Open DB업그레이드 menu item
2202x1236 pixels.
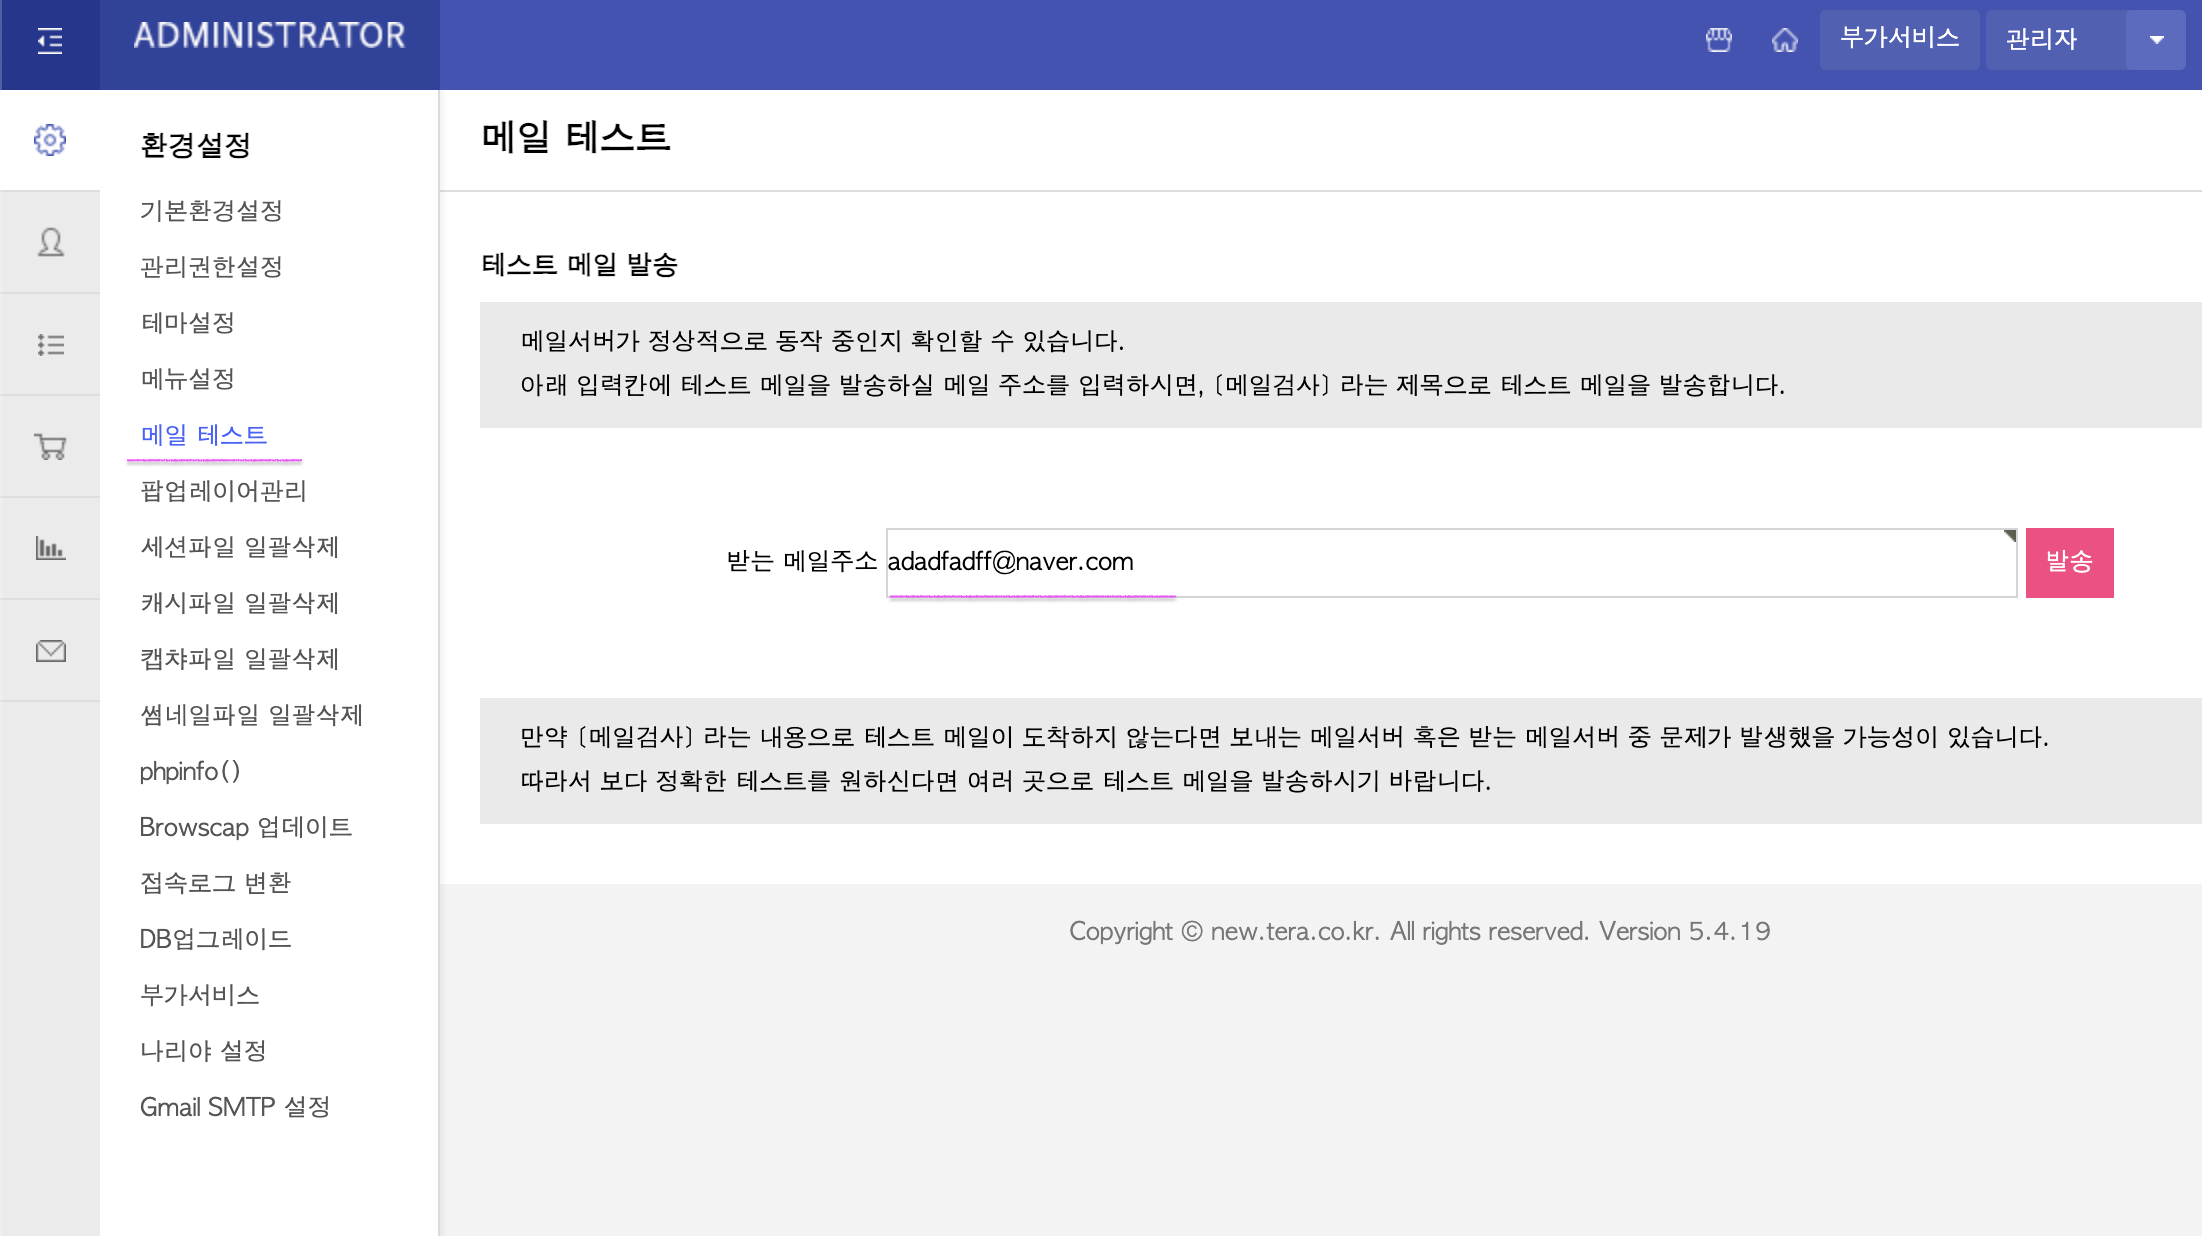[x=215, y=939]
